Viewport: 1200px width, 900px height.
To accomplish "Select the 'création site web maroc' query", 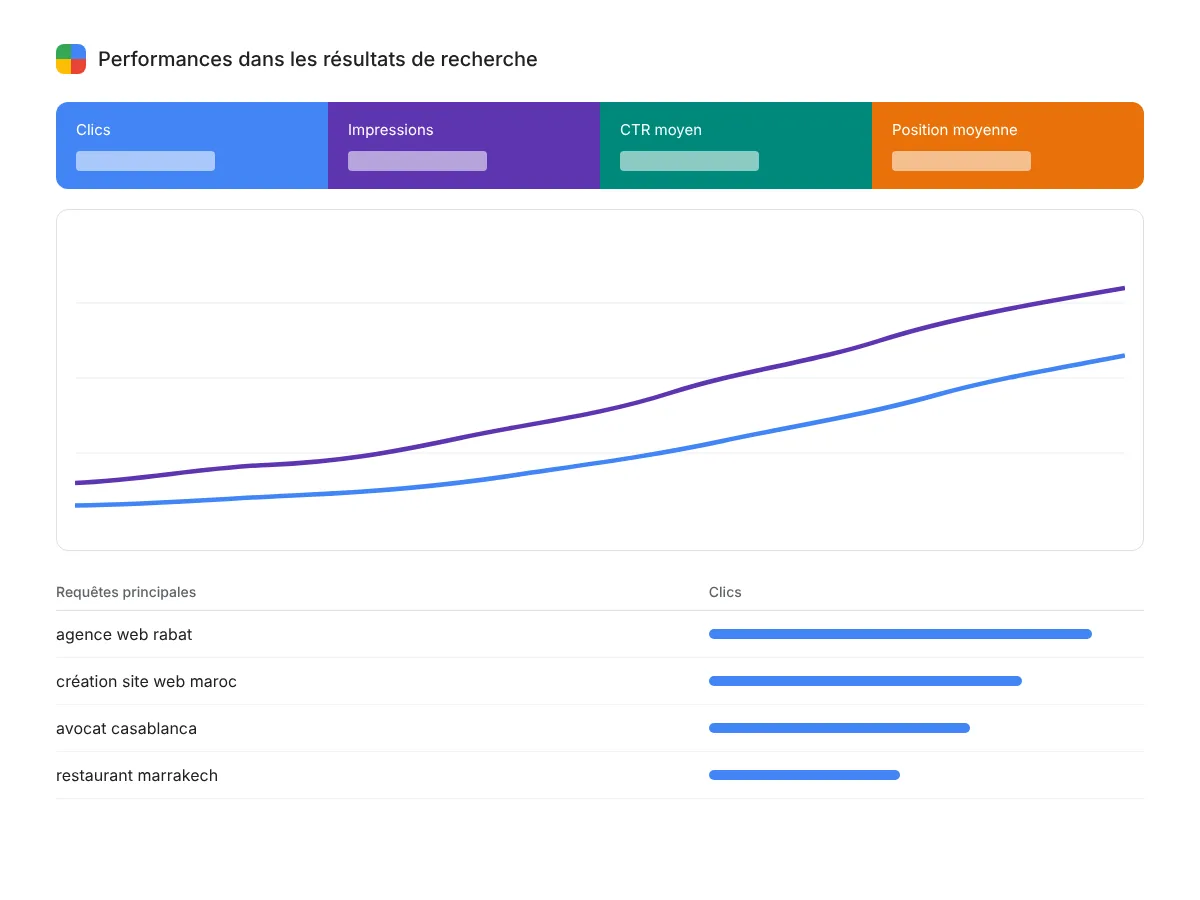I will pos(600,681).
